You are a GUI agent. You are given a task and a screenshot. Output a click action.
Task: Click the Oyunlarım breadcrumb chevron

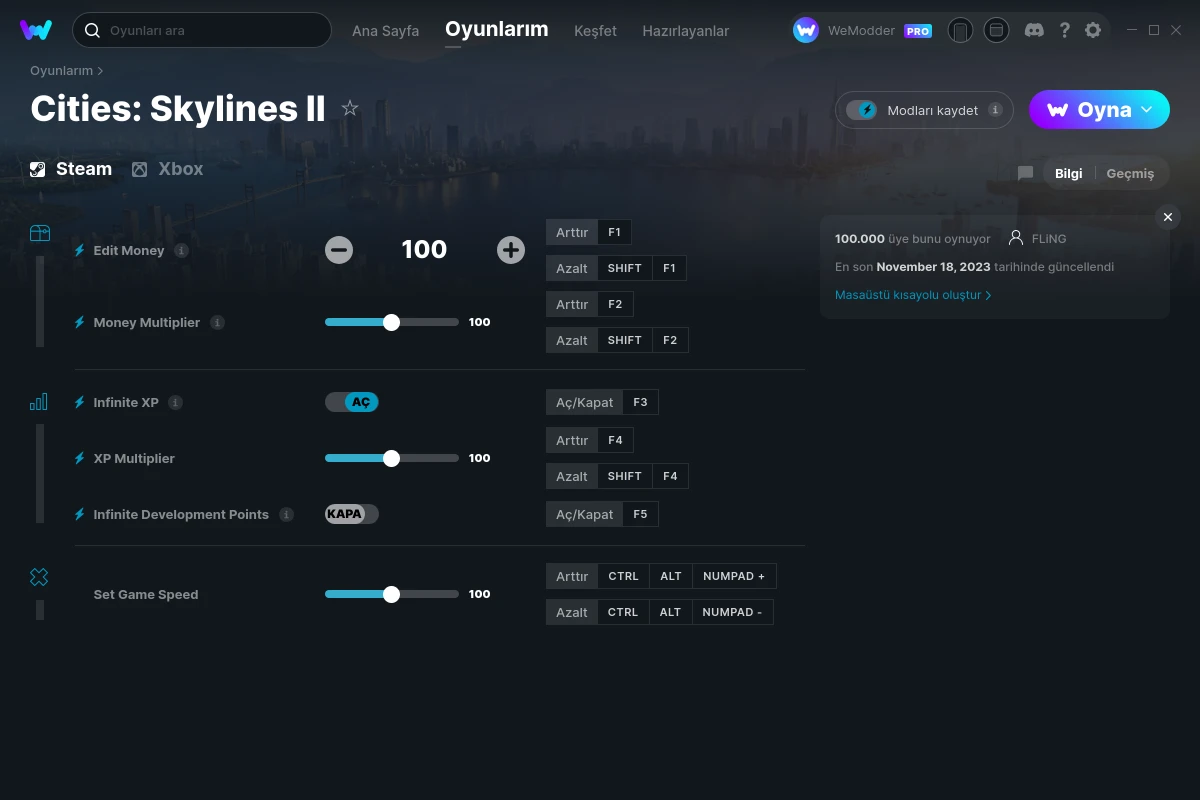(100, 71)
